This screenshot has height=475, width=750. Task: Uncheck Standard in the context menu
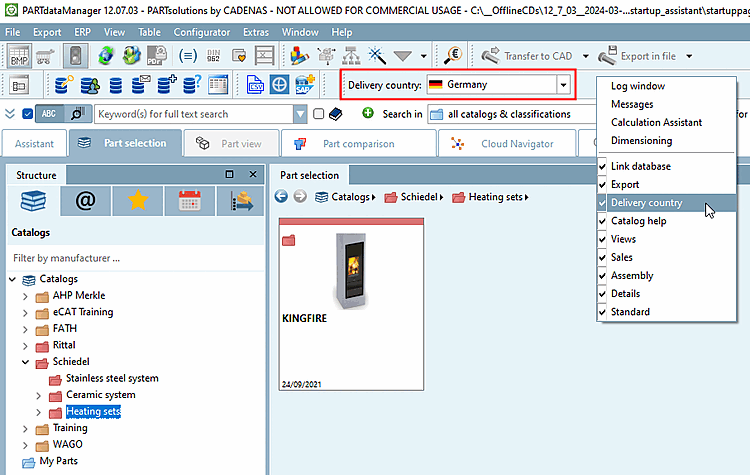(x=666, y=312)
